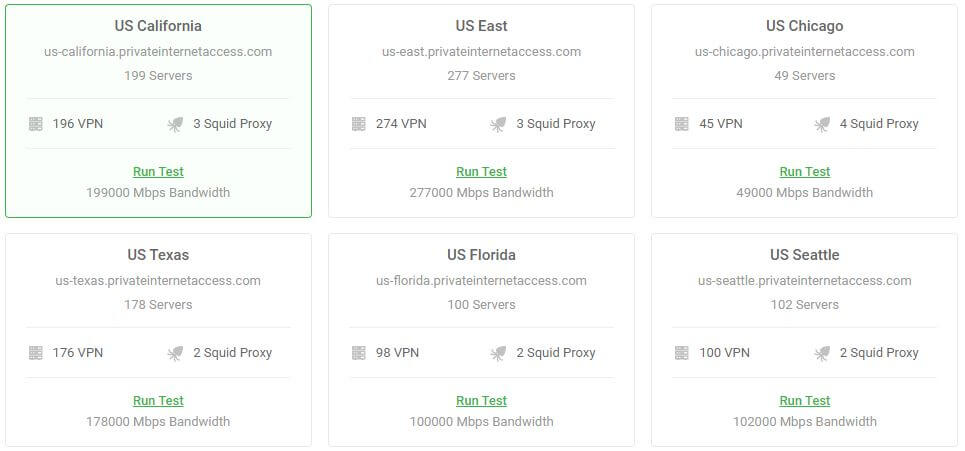Run Test for US Chicago
This screenshot has width=965, height=451.
[805, 172]
